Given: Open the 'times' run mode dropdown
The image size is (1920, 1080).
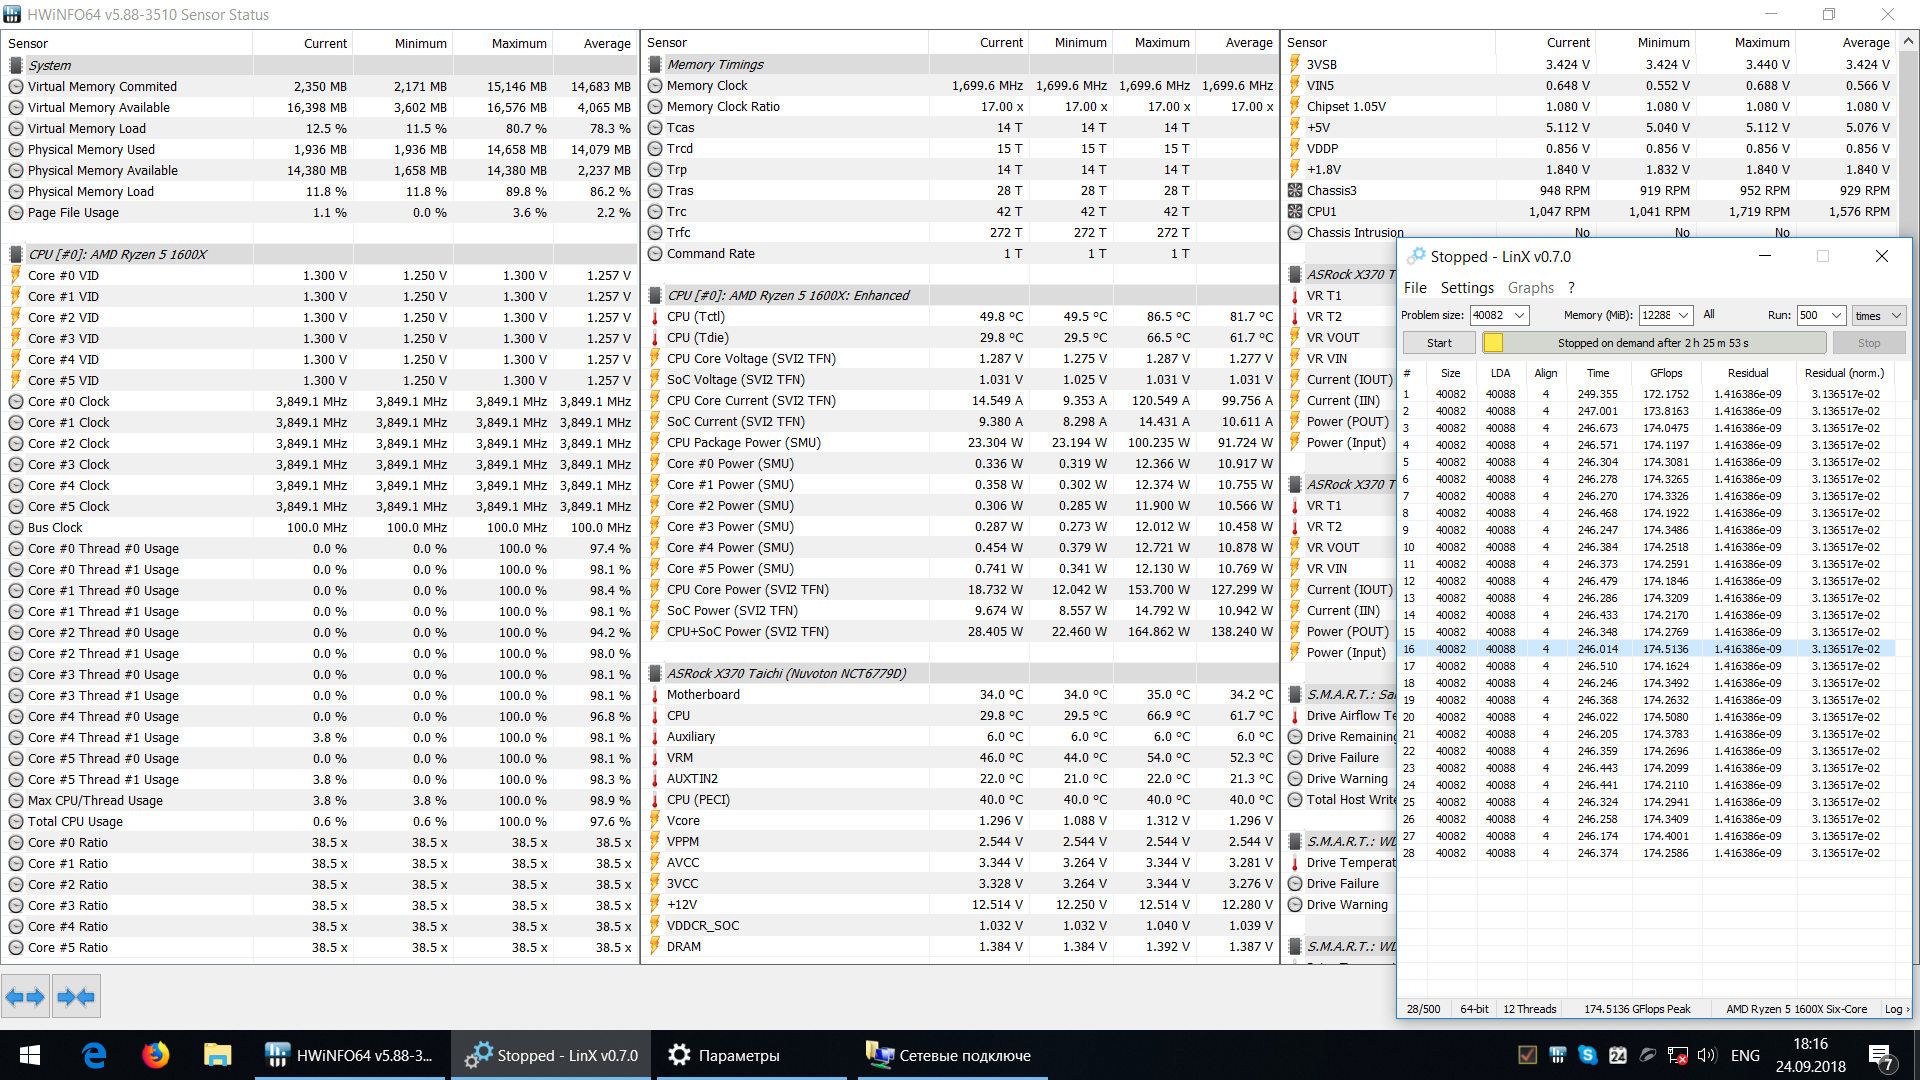Looking at the screenshot, I should pyautogui.click(x=1879, y=315).
